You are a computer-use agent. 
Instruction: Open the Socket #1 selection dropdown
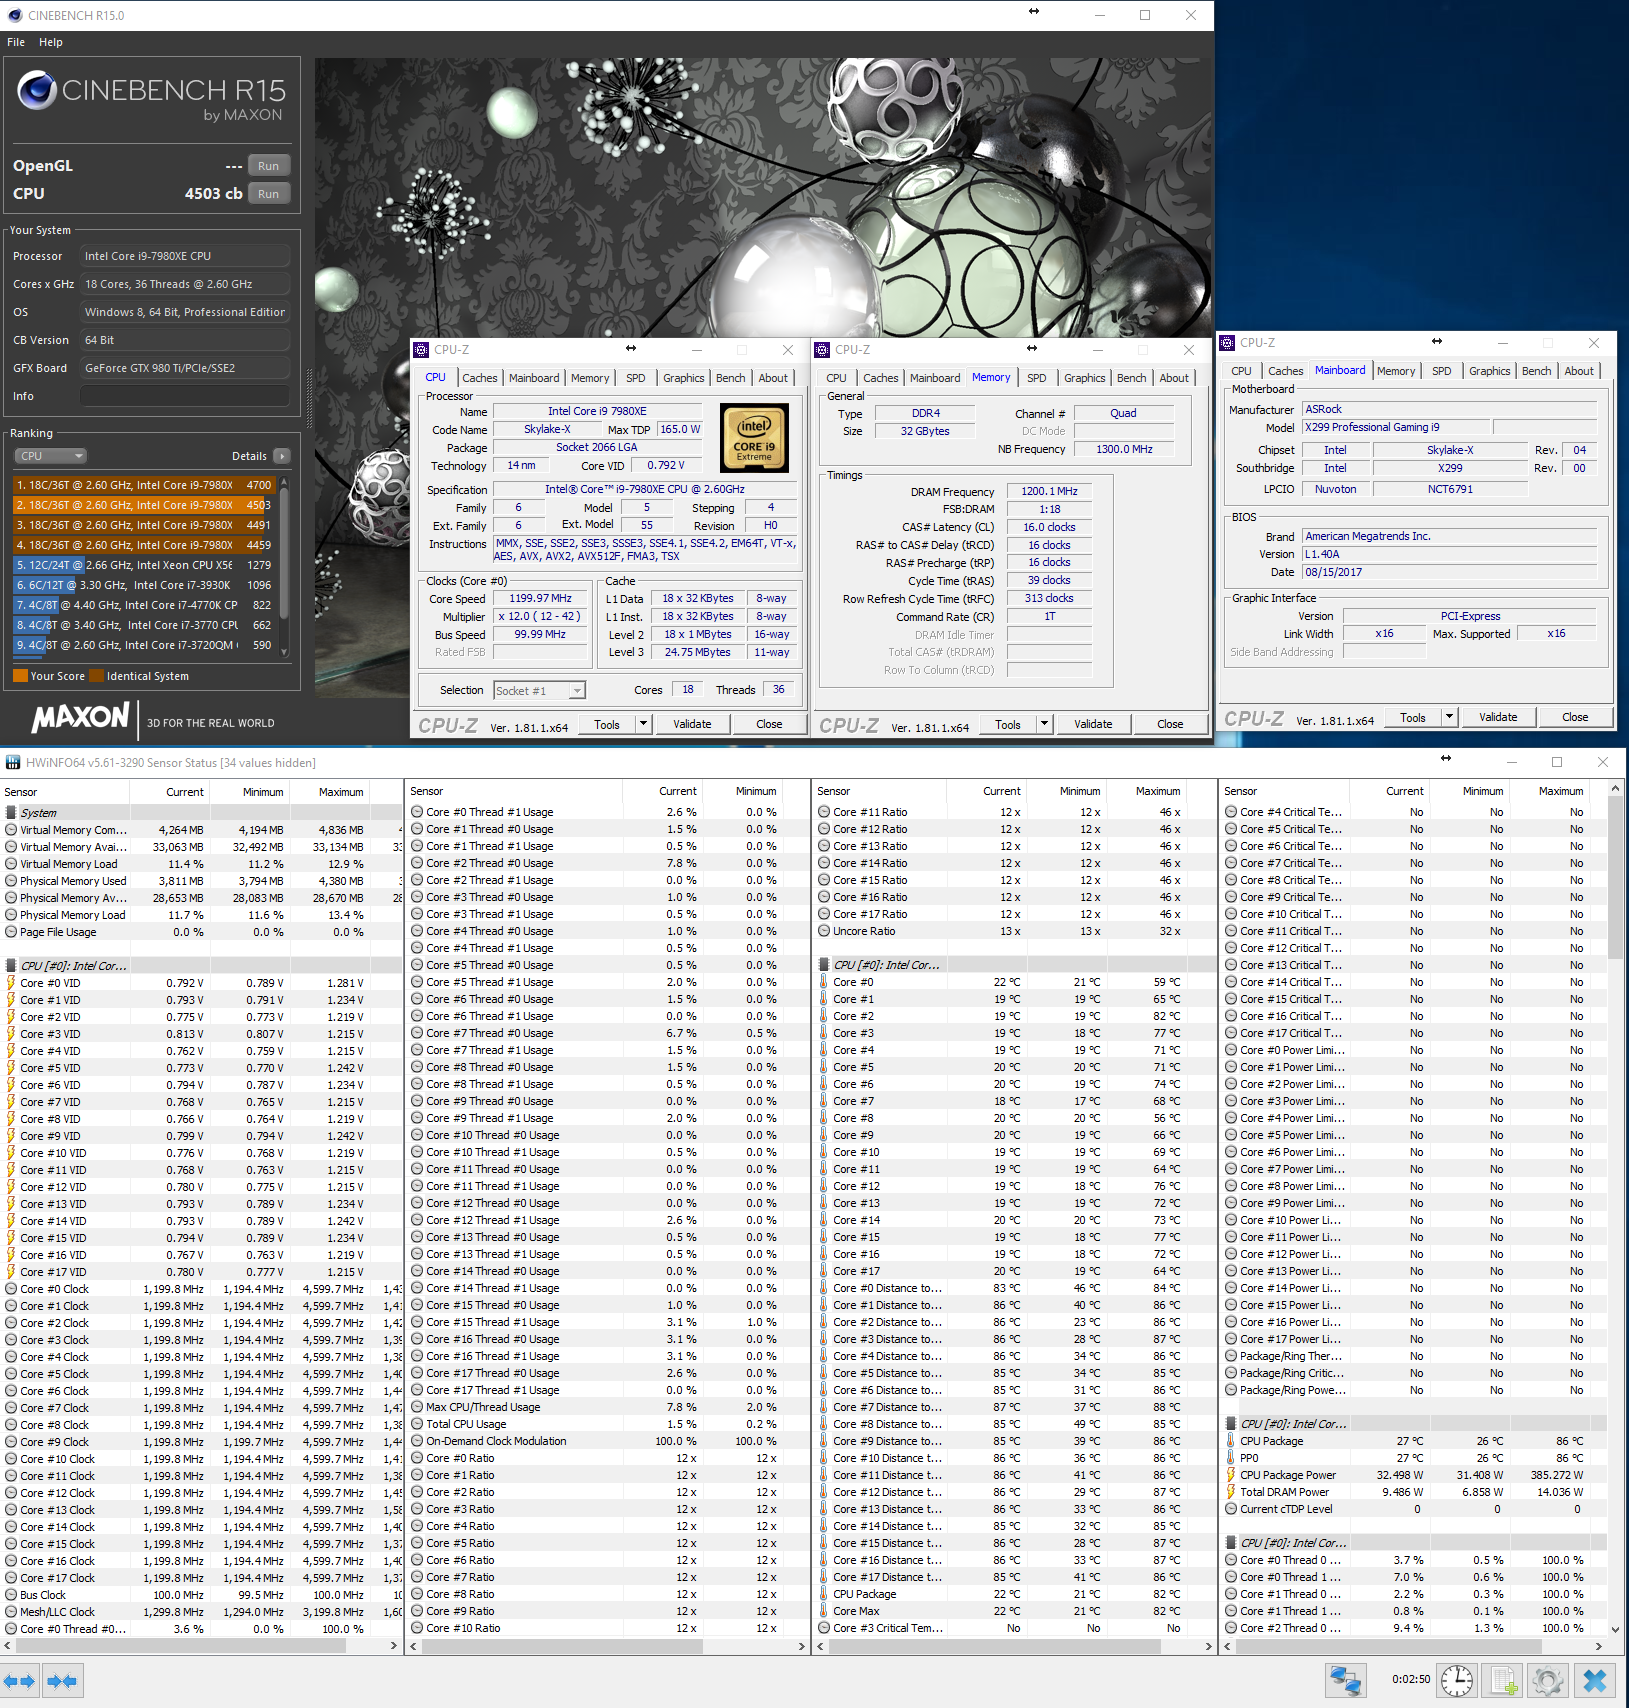tap(539, 690)
